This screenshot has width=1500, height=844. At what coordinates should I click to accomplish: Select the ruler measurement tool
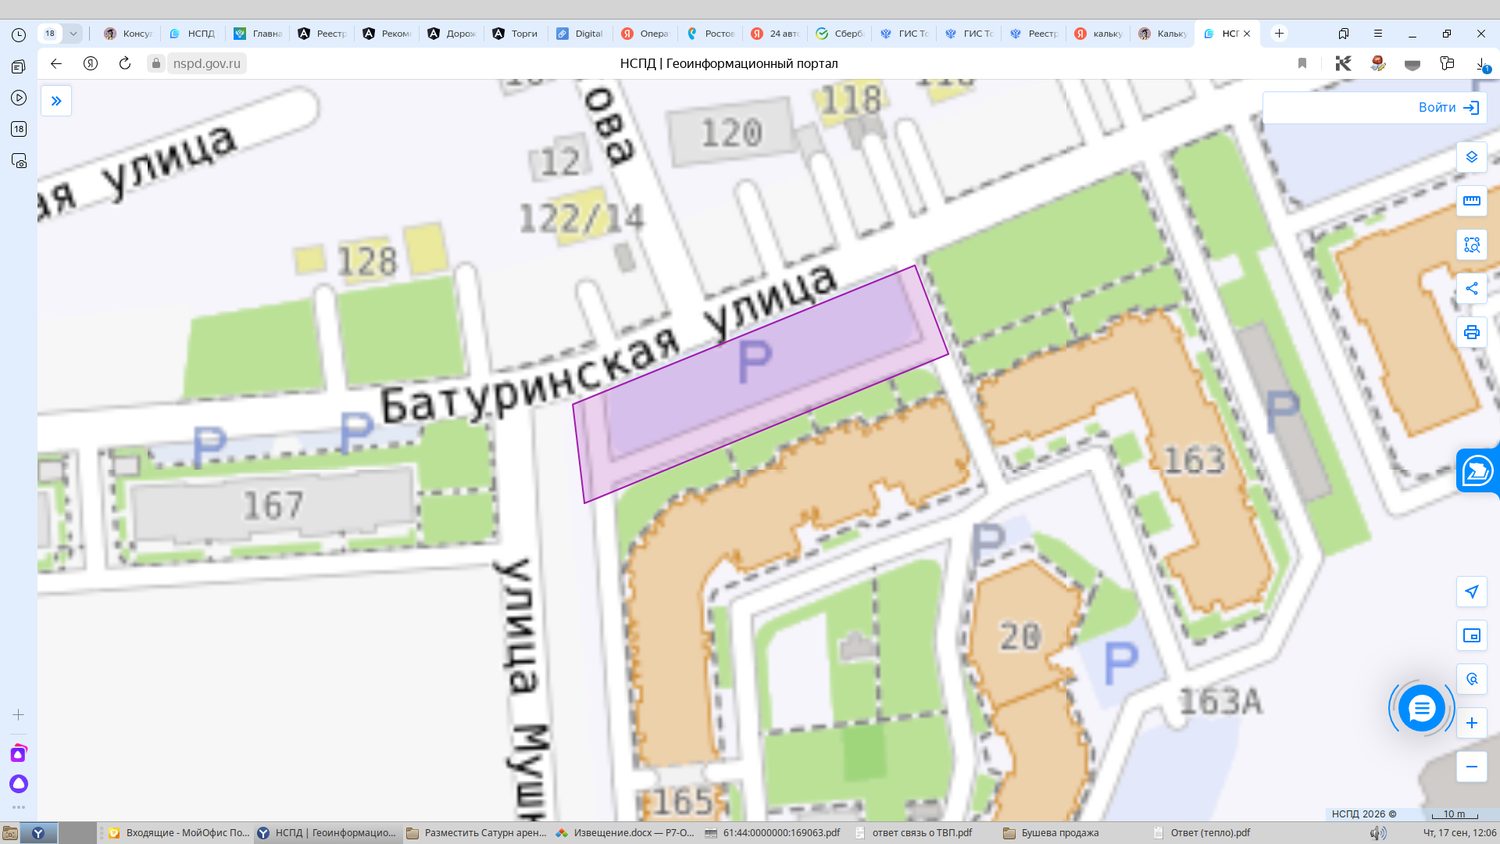[x=1472, y=201]
